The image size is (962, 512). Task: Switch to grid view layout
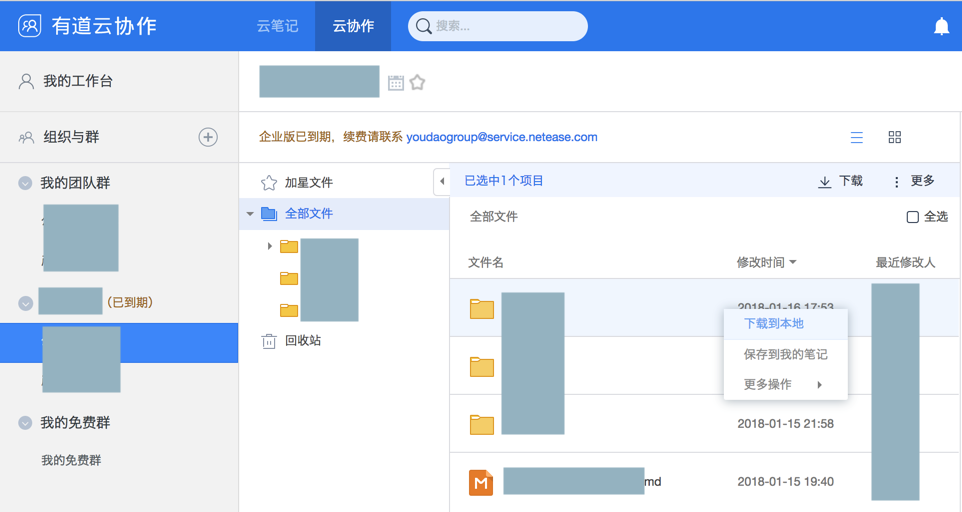(895, 137)
